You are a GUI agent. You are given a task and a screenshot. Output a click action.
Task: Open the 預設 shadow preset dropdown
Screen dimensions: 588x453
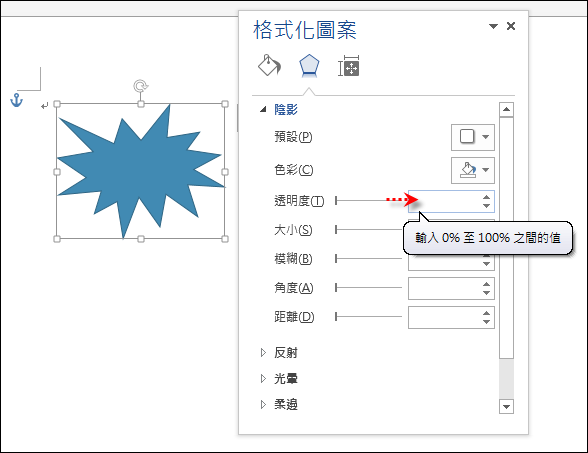pyautogui.click(x=472, y=137)
